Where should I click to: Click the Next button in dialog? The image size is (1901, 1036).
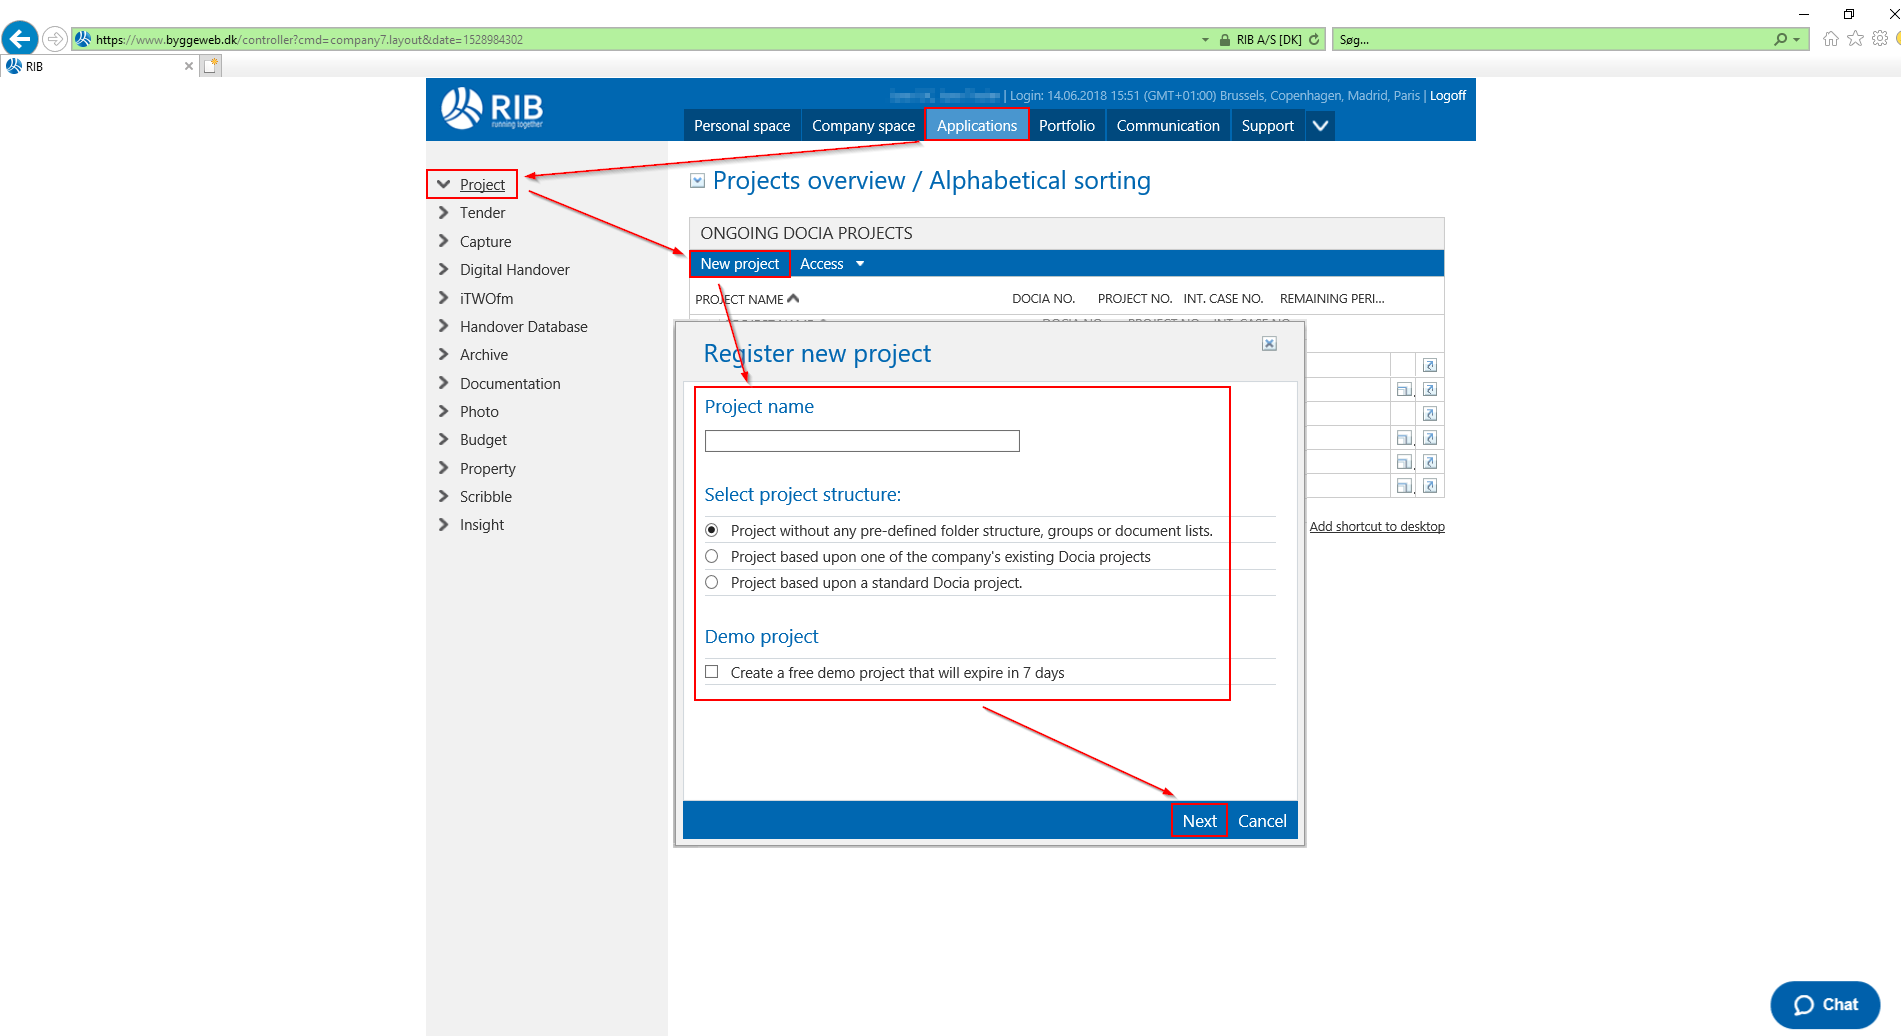pyautogui.click(x=1199, y=821)
